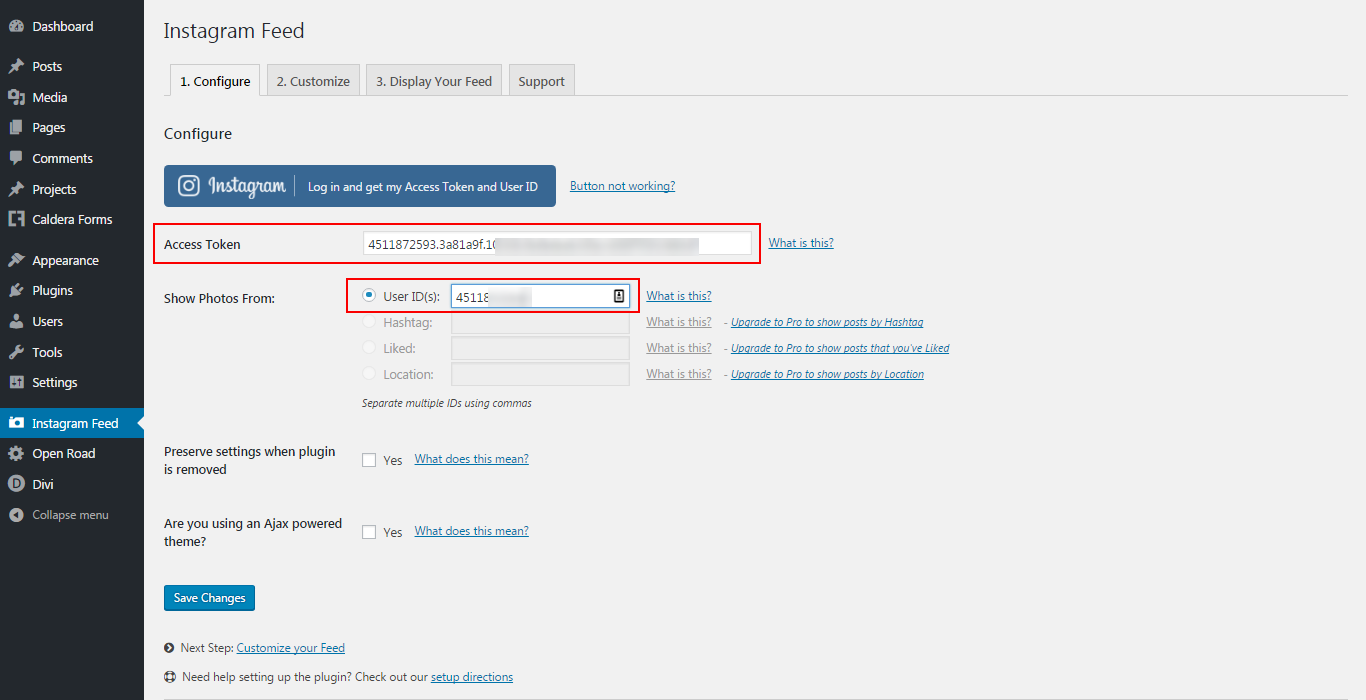
Task: Check Preserve settings when plugin is removed
Action: [369, 460]
